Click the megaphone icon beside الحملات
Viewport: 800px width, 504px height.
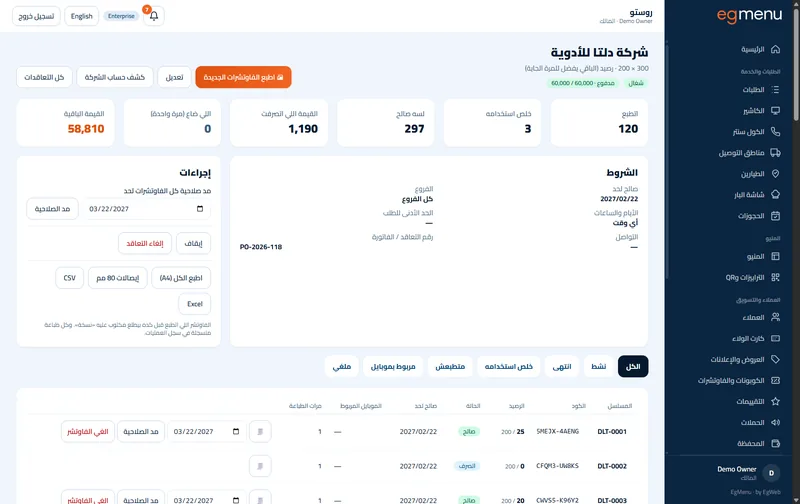pyautogui.click(x=776, y=422)
